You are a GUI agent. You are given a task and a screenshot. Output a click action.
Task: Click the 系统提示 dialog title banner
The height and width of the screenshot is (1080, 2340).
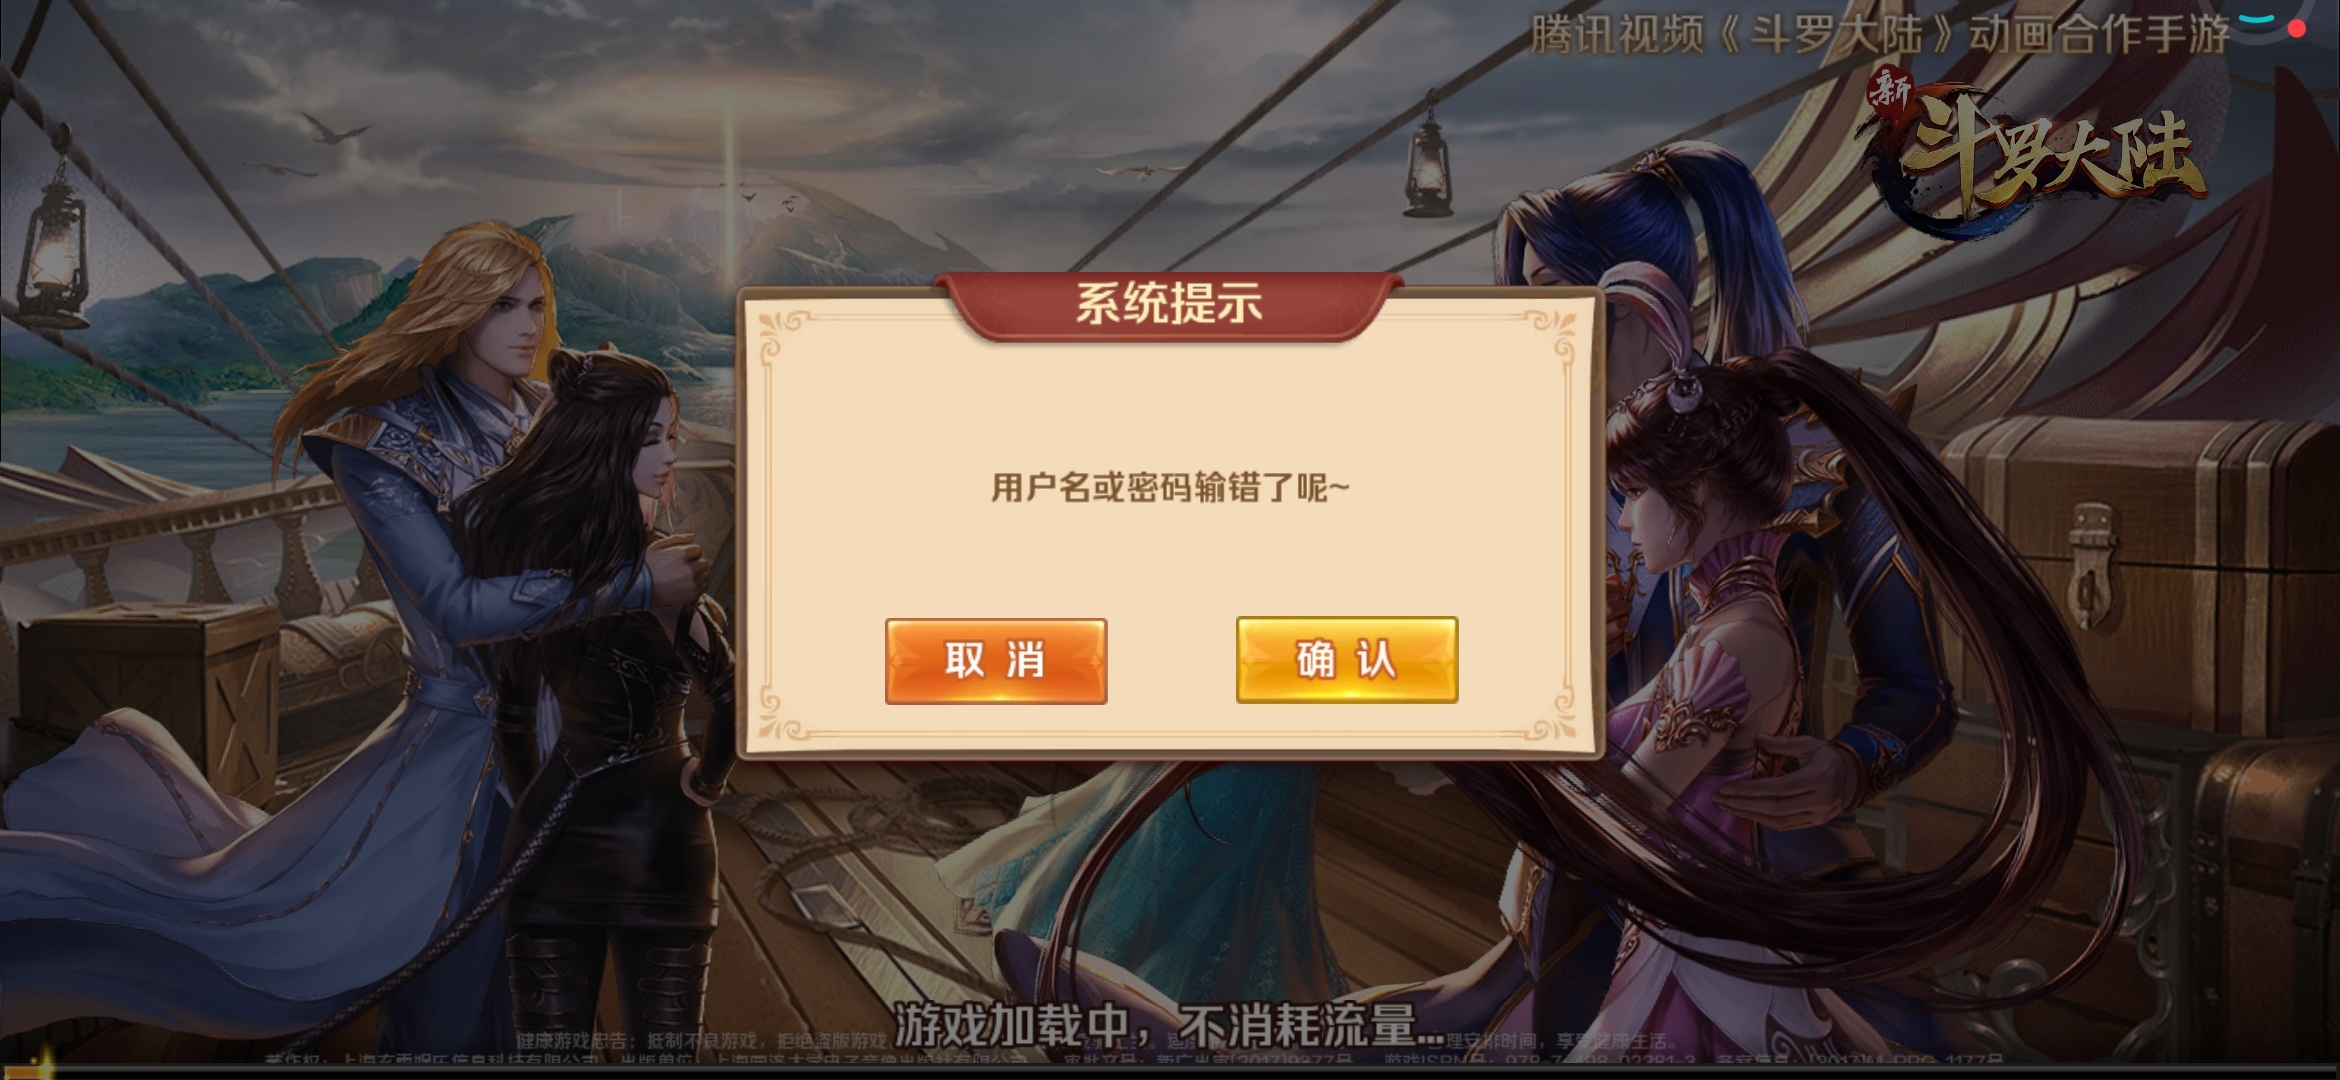(1169, 304)
